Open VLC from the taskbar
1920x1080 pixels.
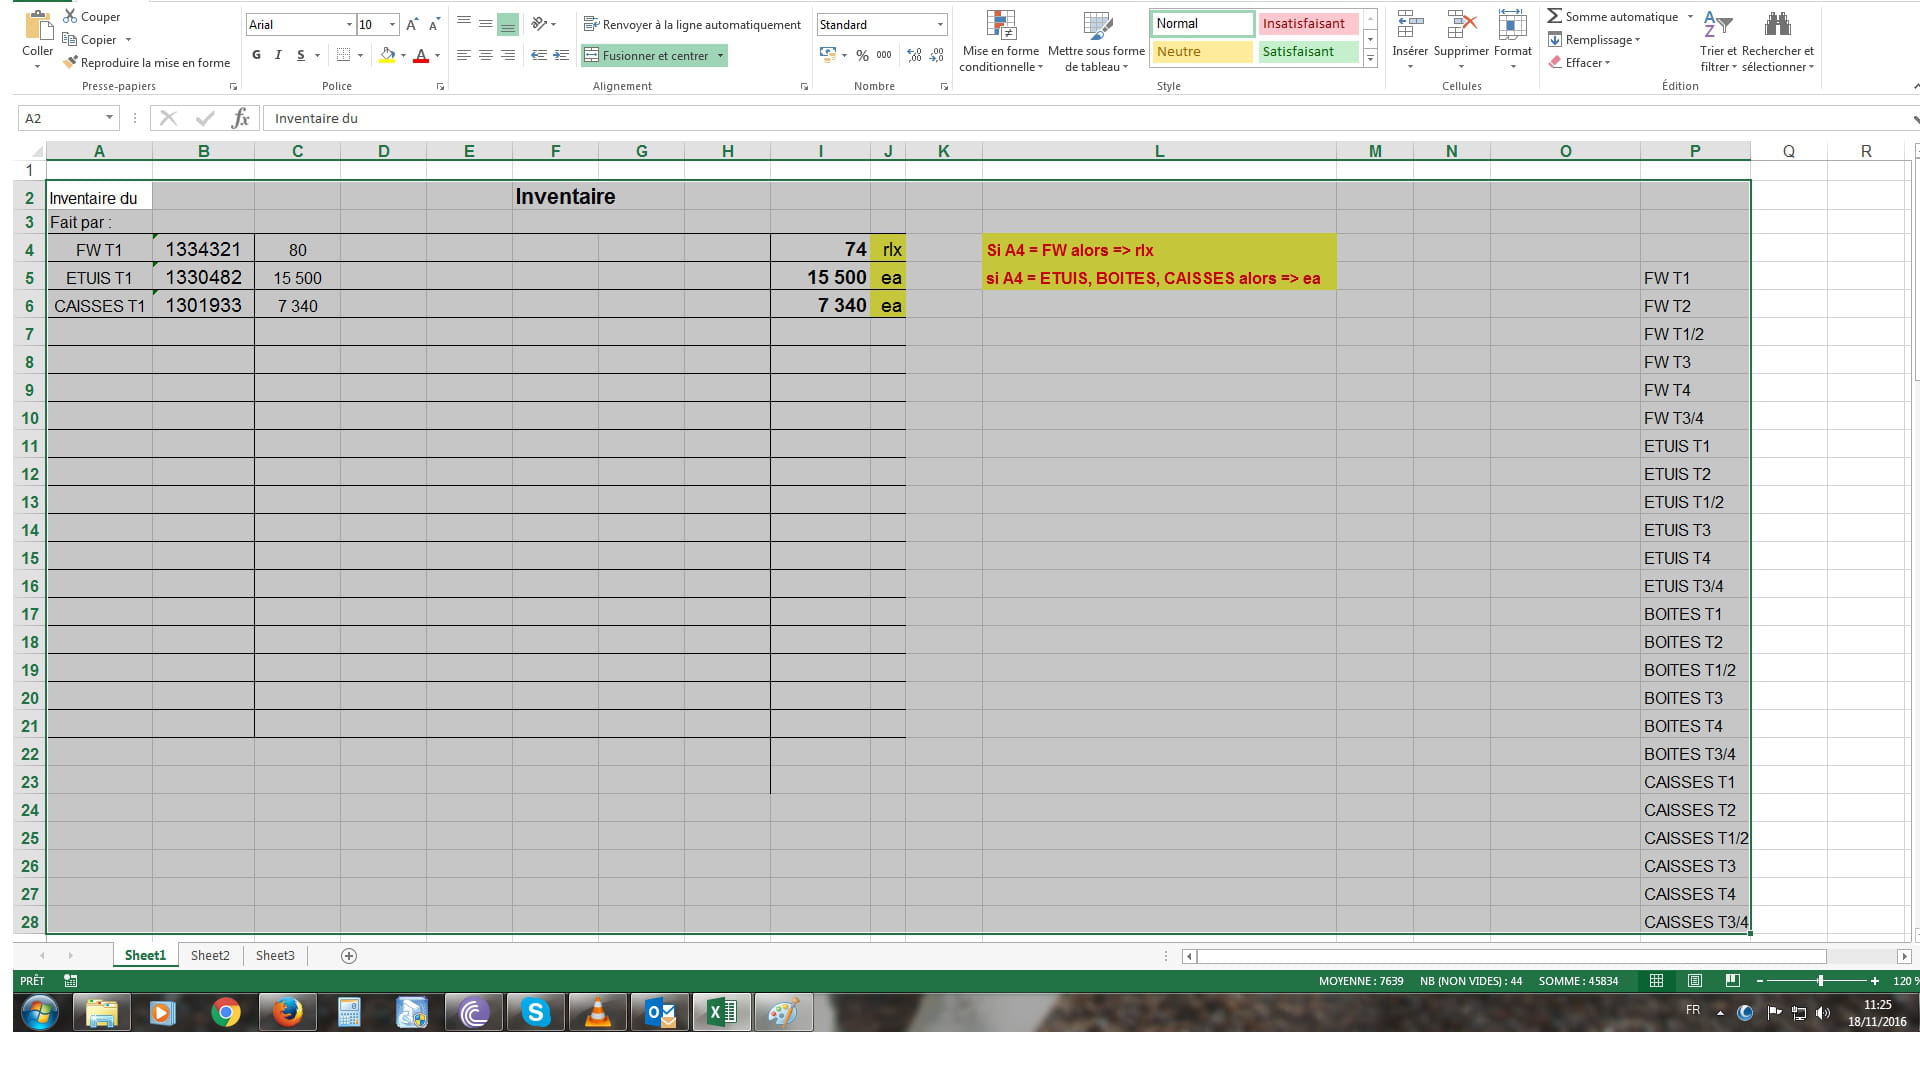(x=597, y=1013)
